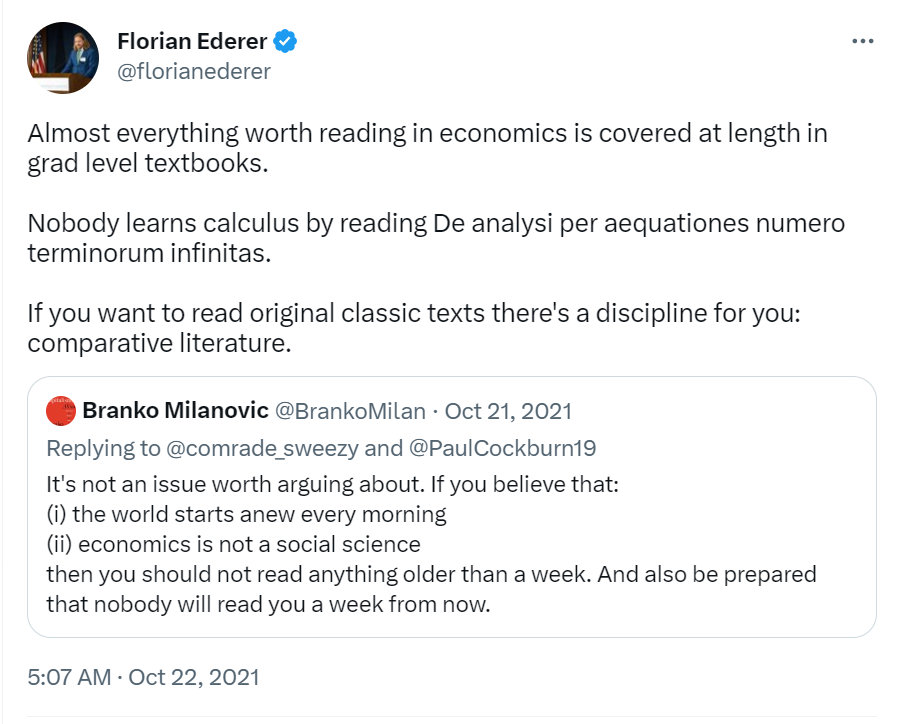Click the "(i) the world starts anew" line
The image size is (898, 724).
pyautogui.click(x=246, y=516)
